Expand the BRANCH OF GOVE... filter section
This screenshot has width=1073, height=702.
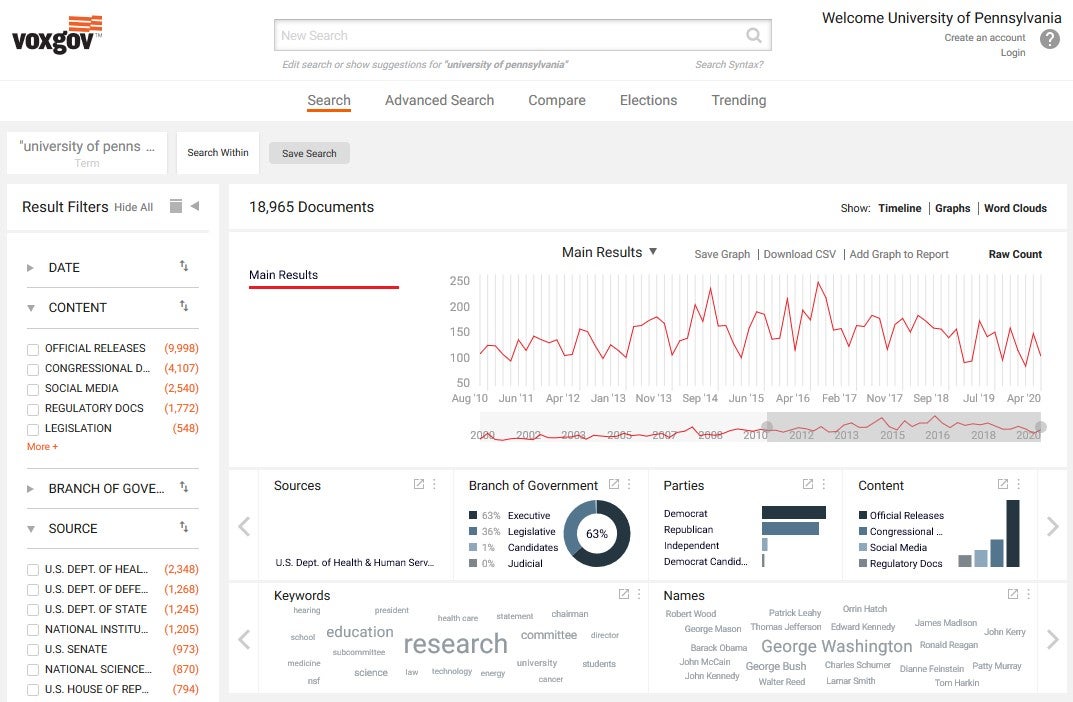(x=30, y=489)
